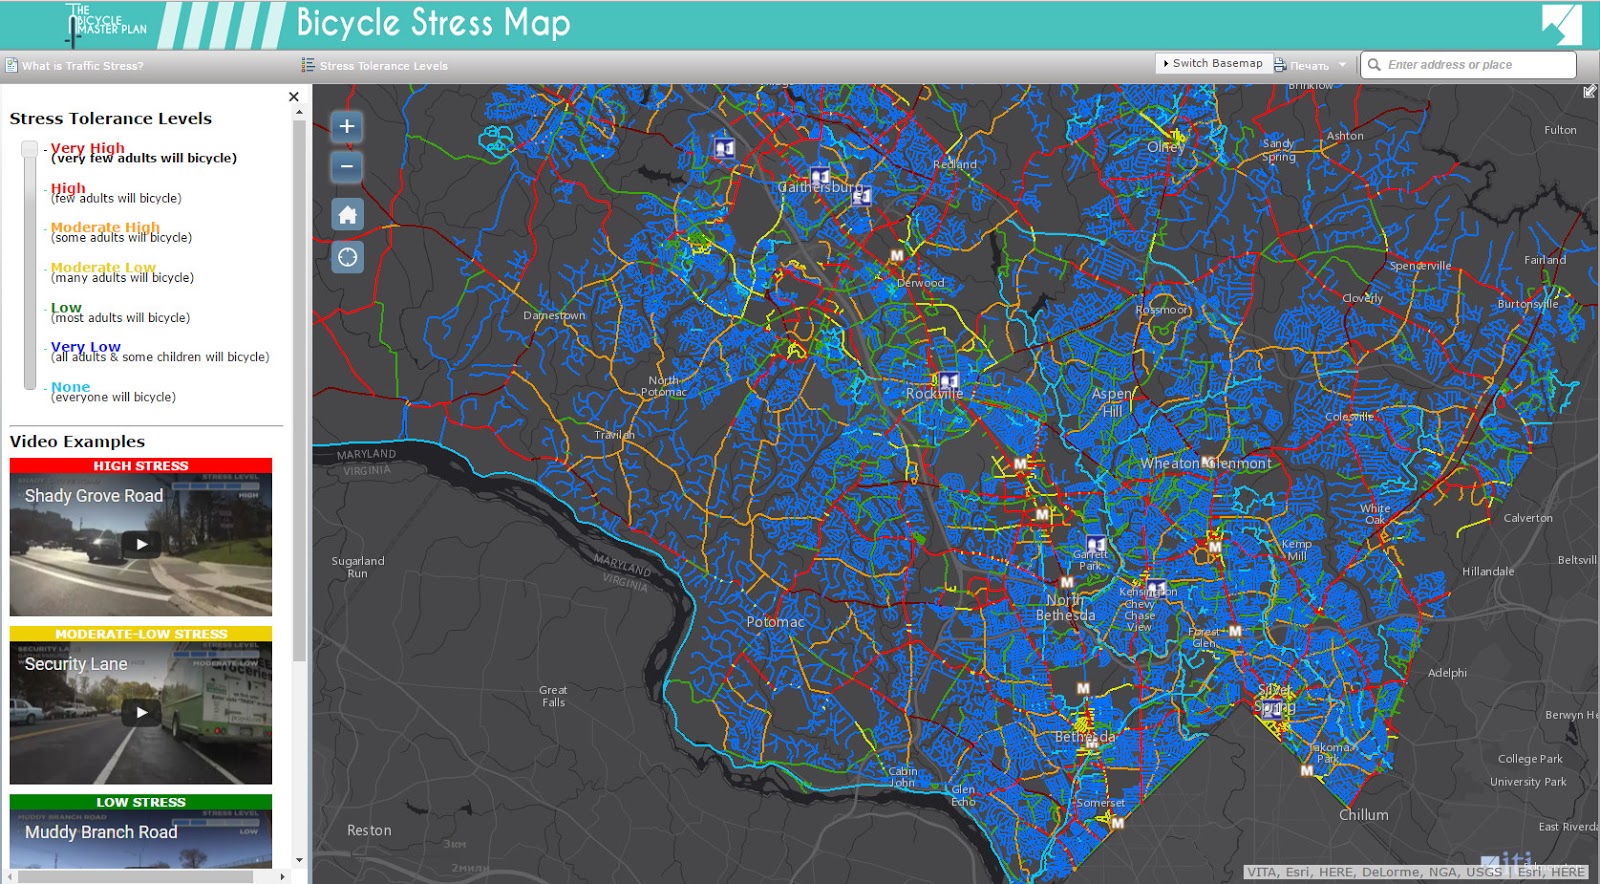
Task: Click the Reston label on the map
Action: 369,830
